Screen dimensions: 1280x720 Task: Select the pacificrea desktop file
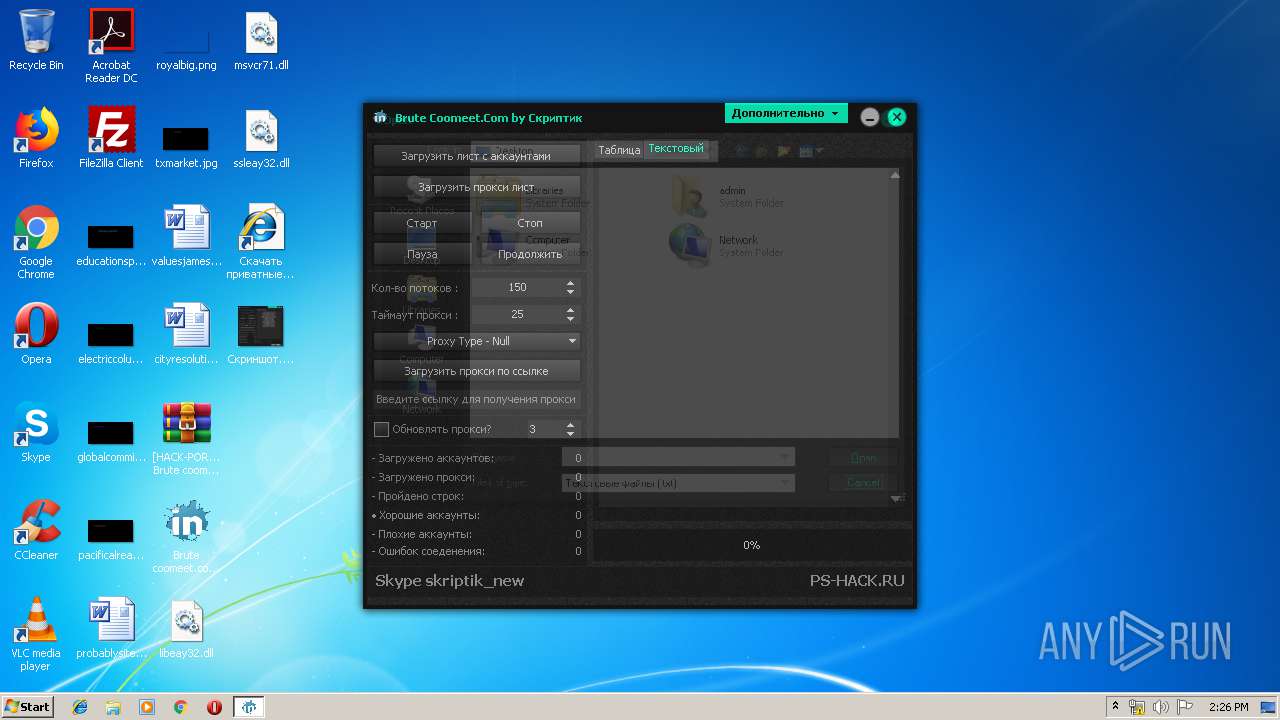111,540
